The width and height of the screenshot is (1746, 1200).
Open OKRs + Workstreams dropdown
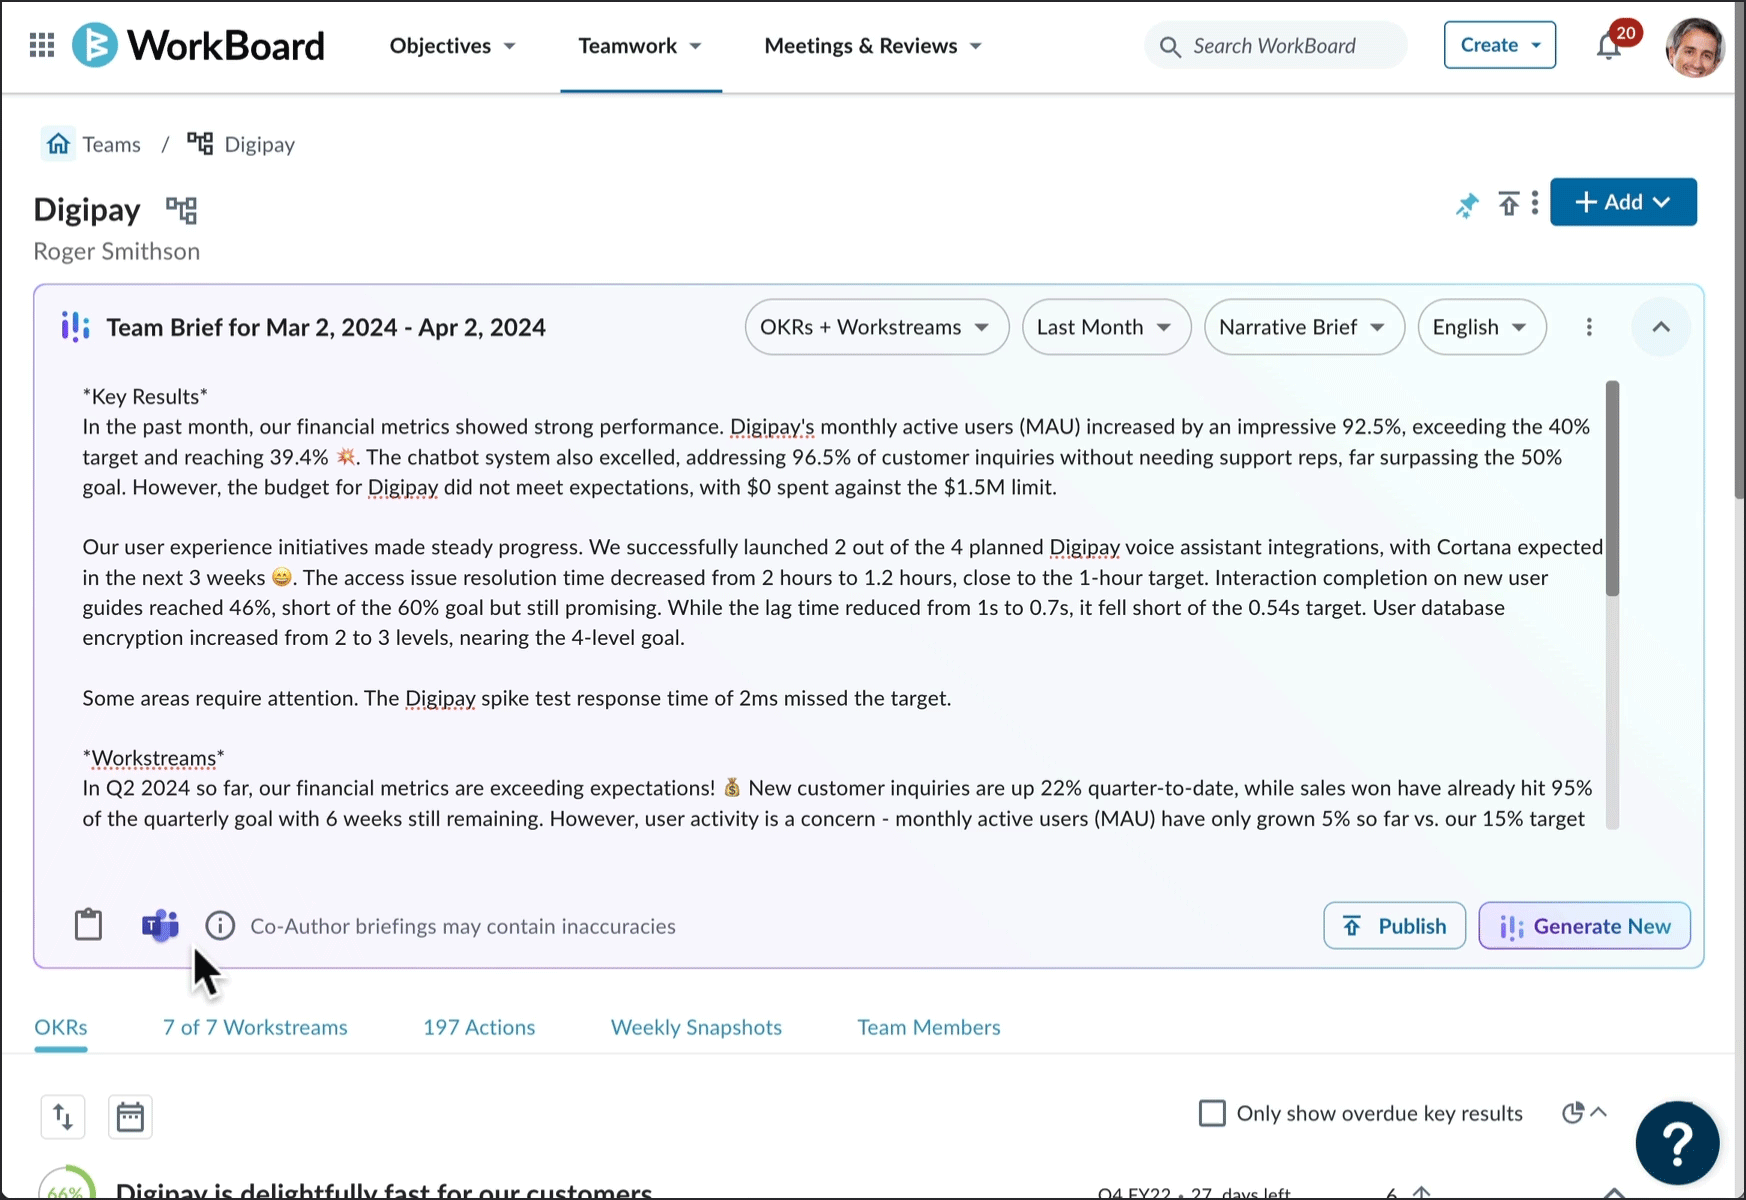click(876, 327)
